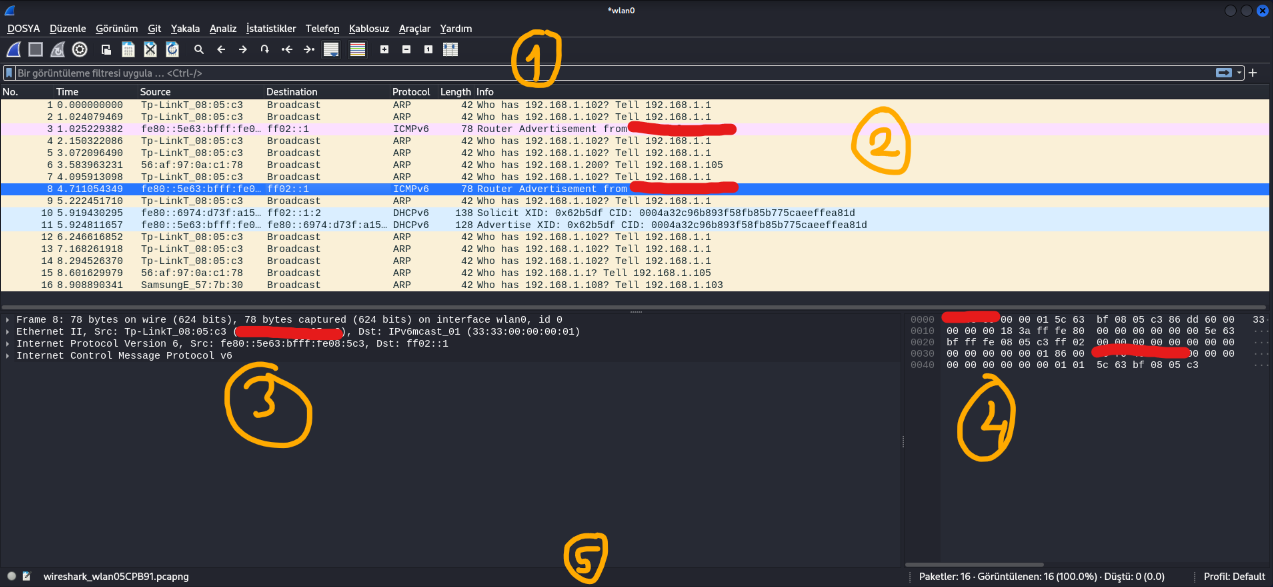The width and height of the screenshot is (1273, 587).
Task: Go to the first packet
Action: 287,48
